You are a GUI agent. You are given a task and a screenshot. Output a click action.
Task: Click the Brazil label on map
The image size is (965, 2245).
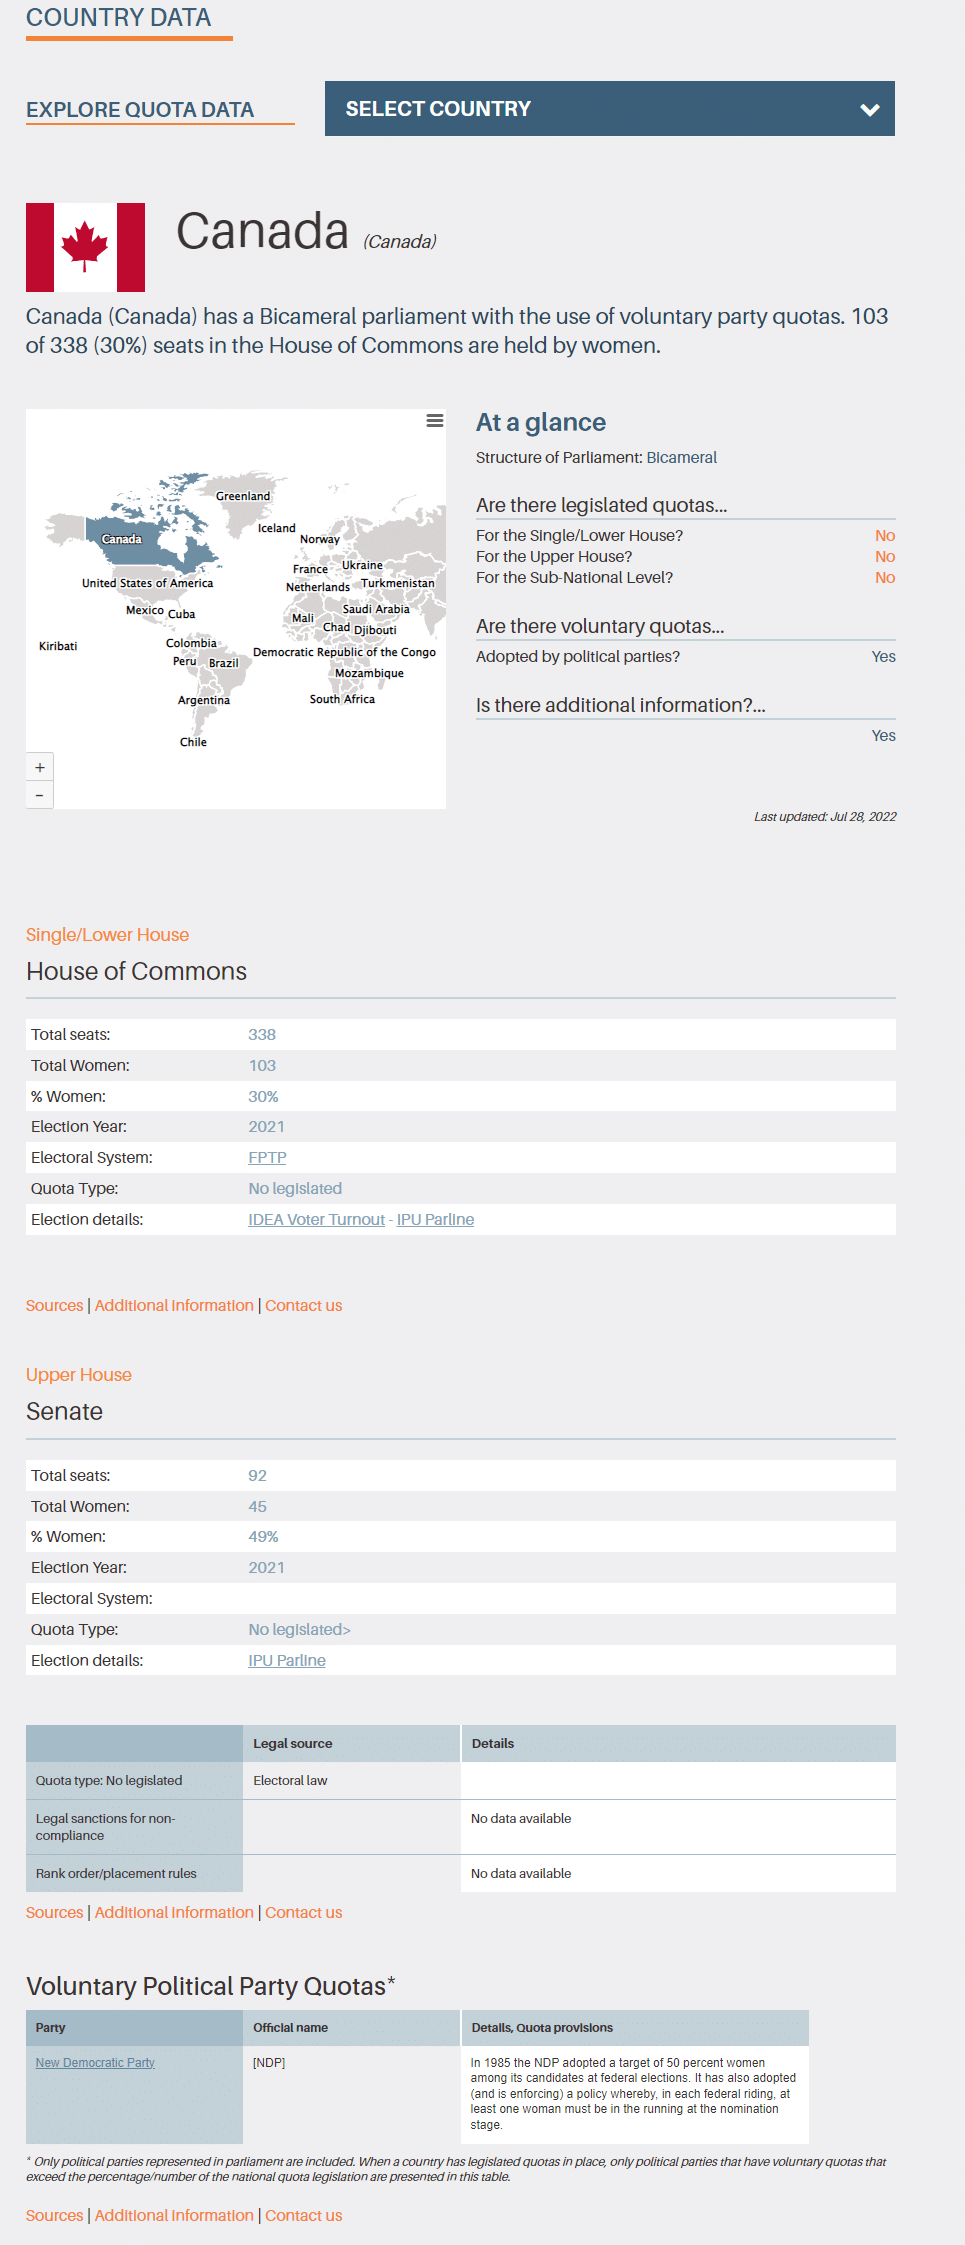click(x=223, y=663)
